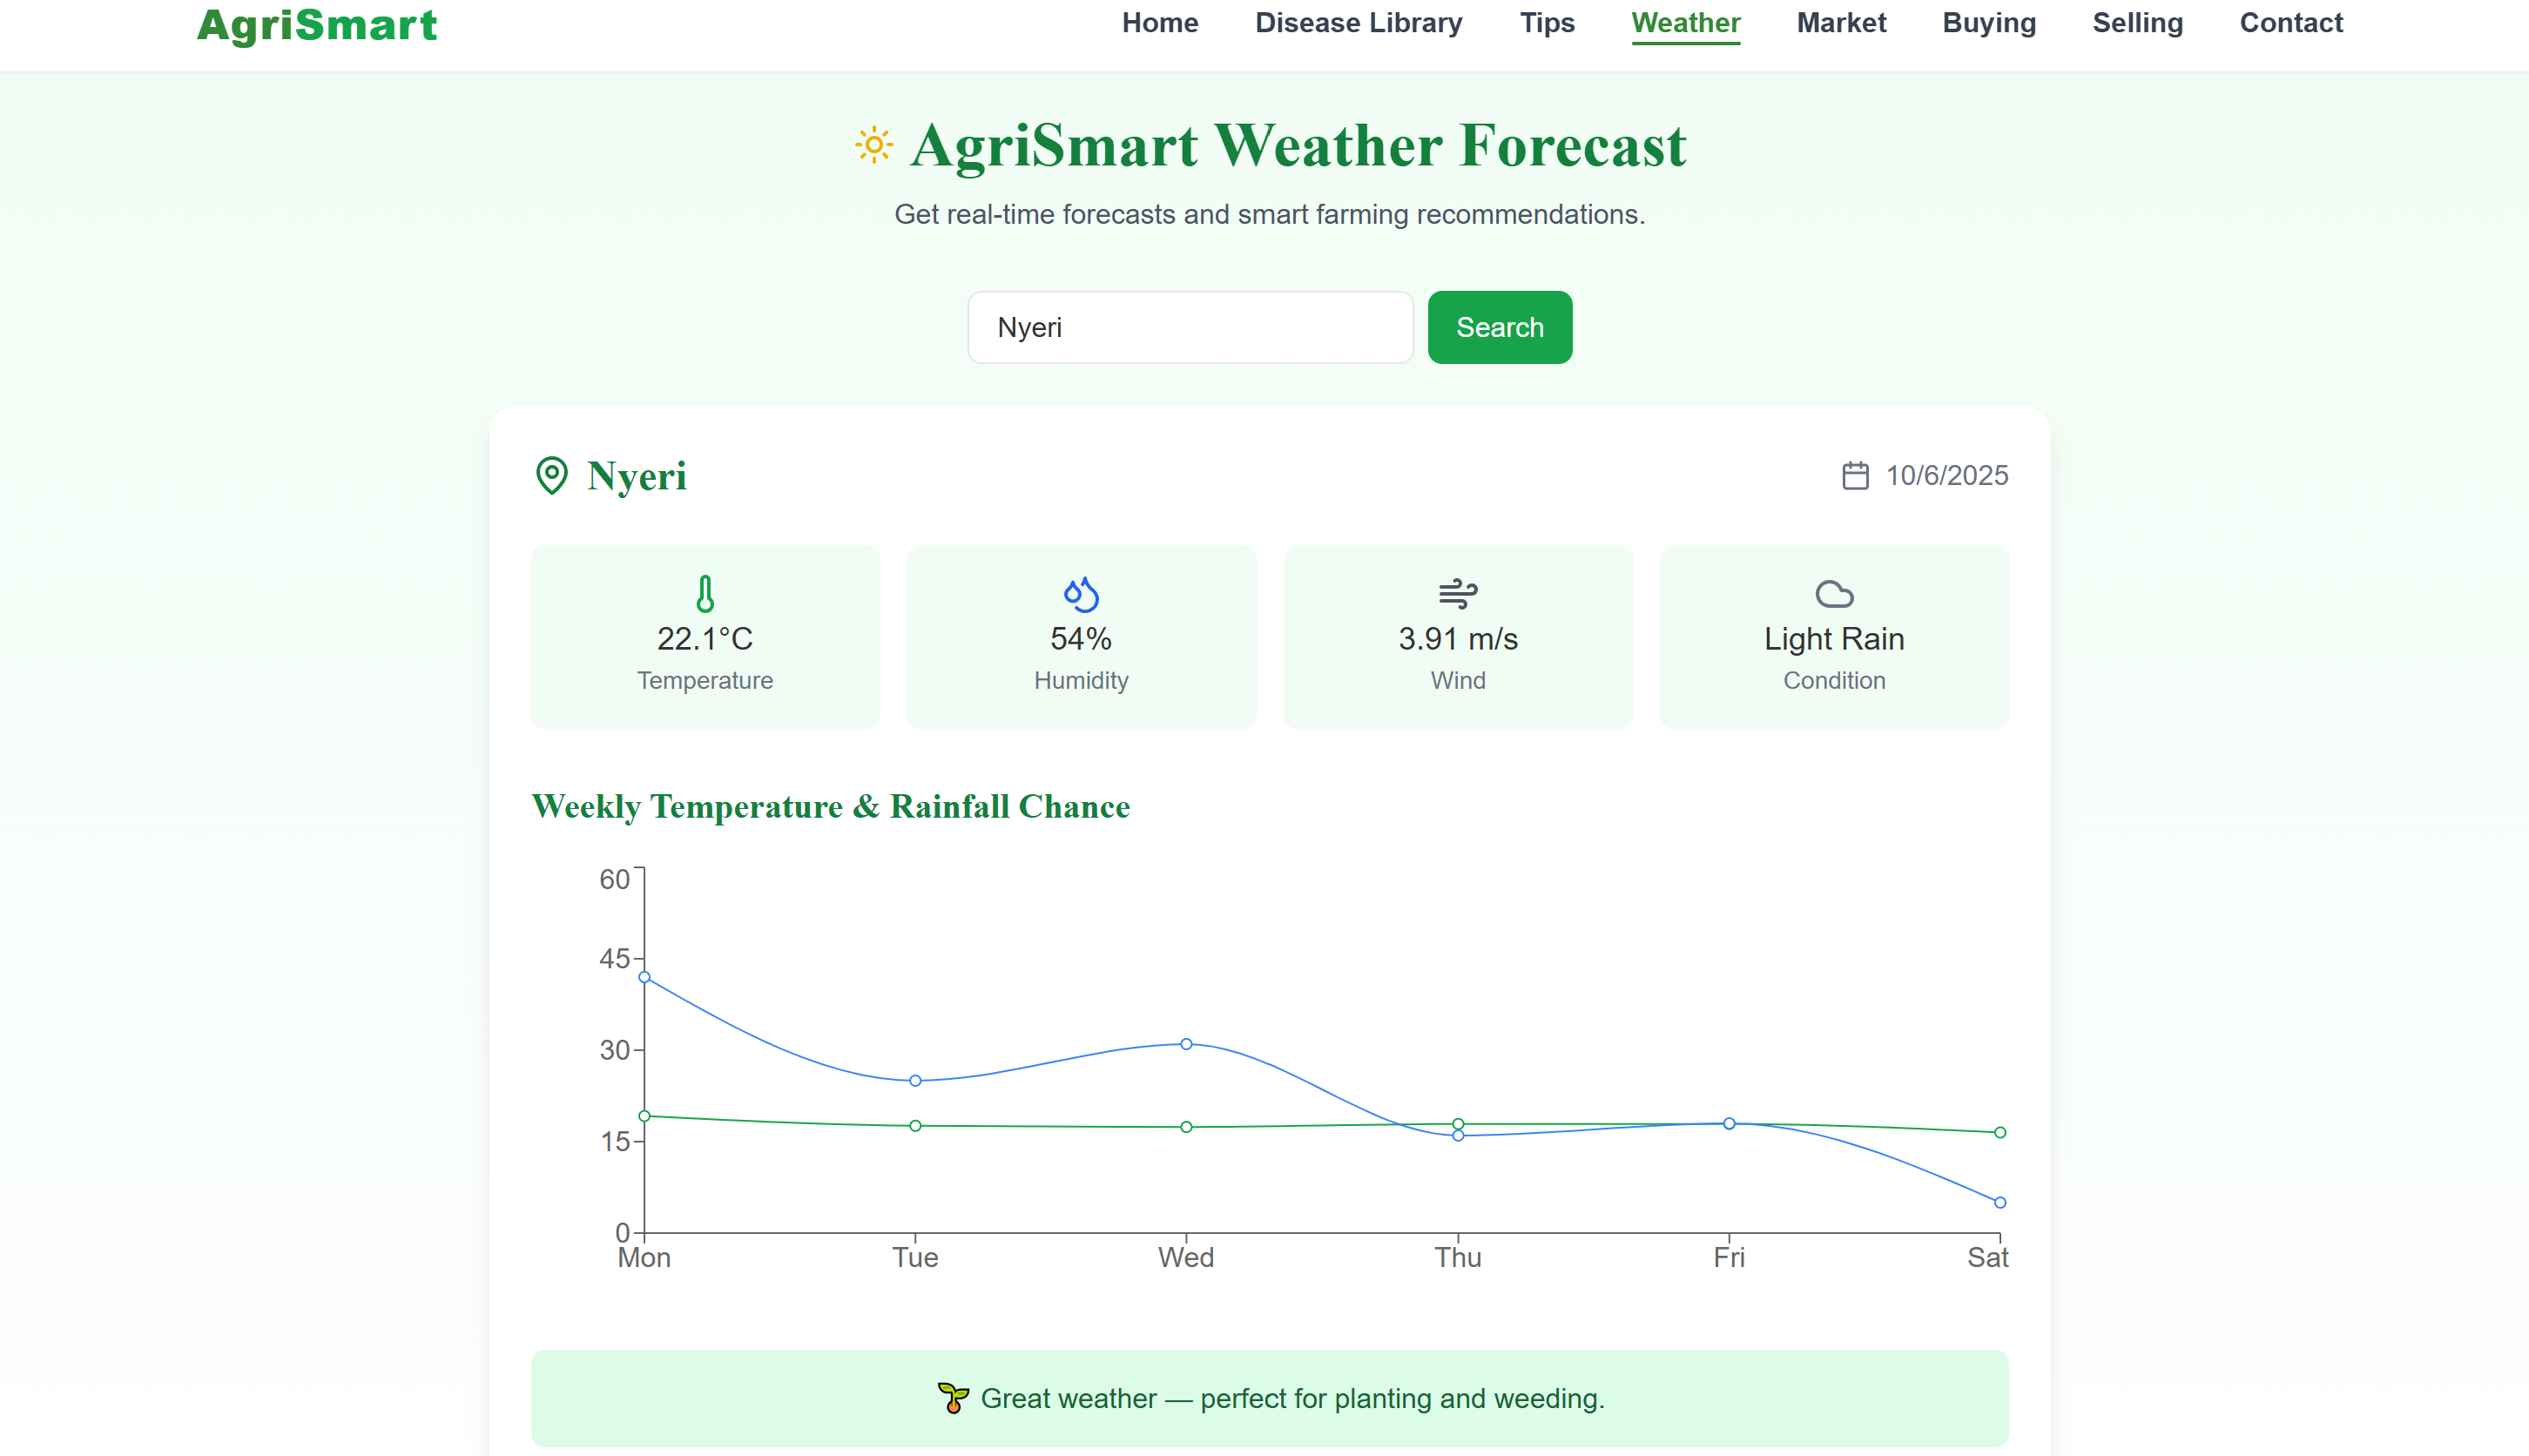Click the AgriSmart logo

coord(317,25)
